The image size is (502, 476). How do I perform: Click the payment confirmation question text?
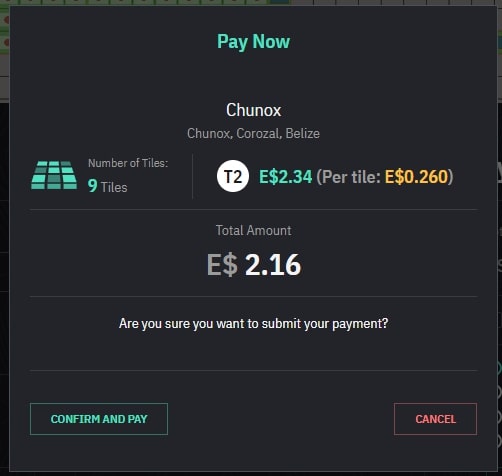pyautogui.click(x=253, y=323)
